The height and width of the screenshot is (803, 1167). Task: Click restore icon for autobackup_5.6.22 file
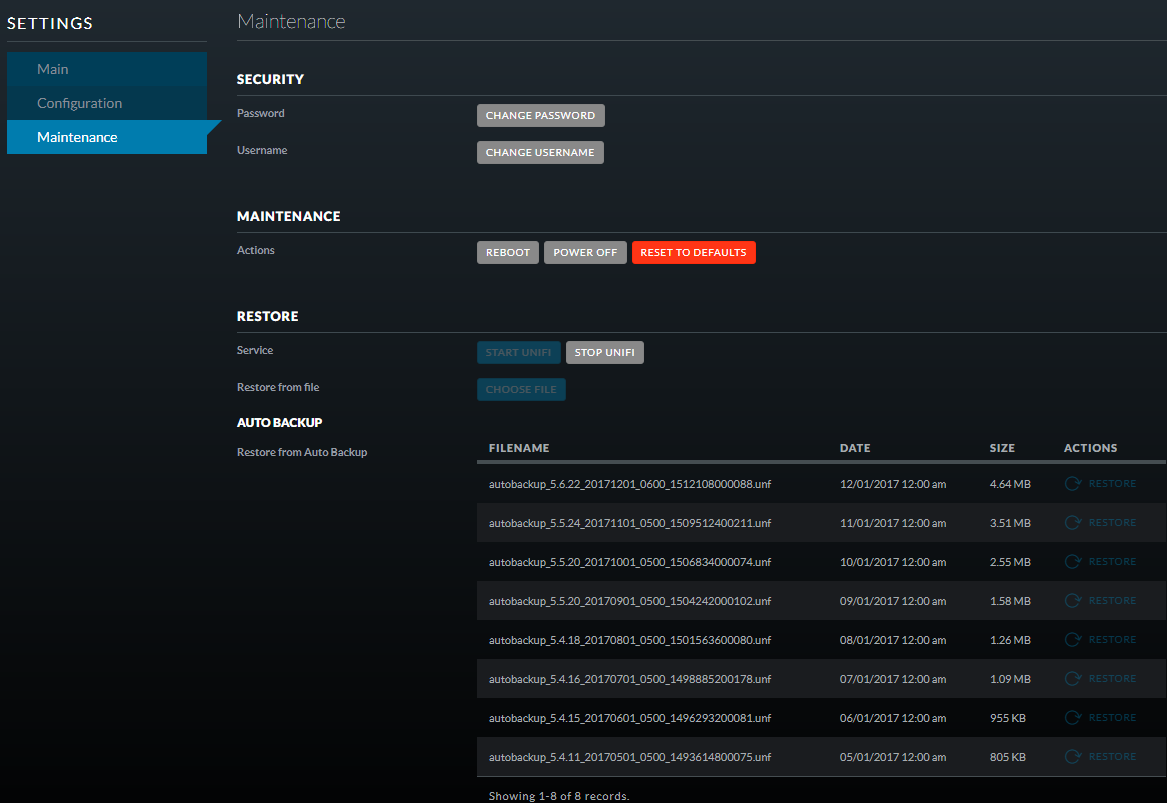[1073, 484]
